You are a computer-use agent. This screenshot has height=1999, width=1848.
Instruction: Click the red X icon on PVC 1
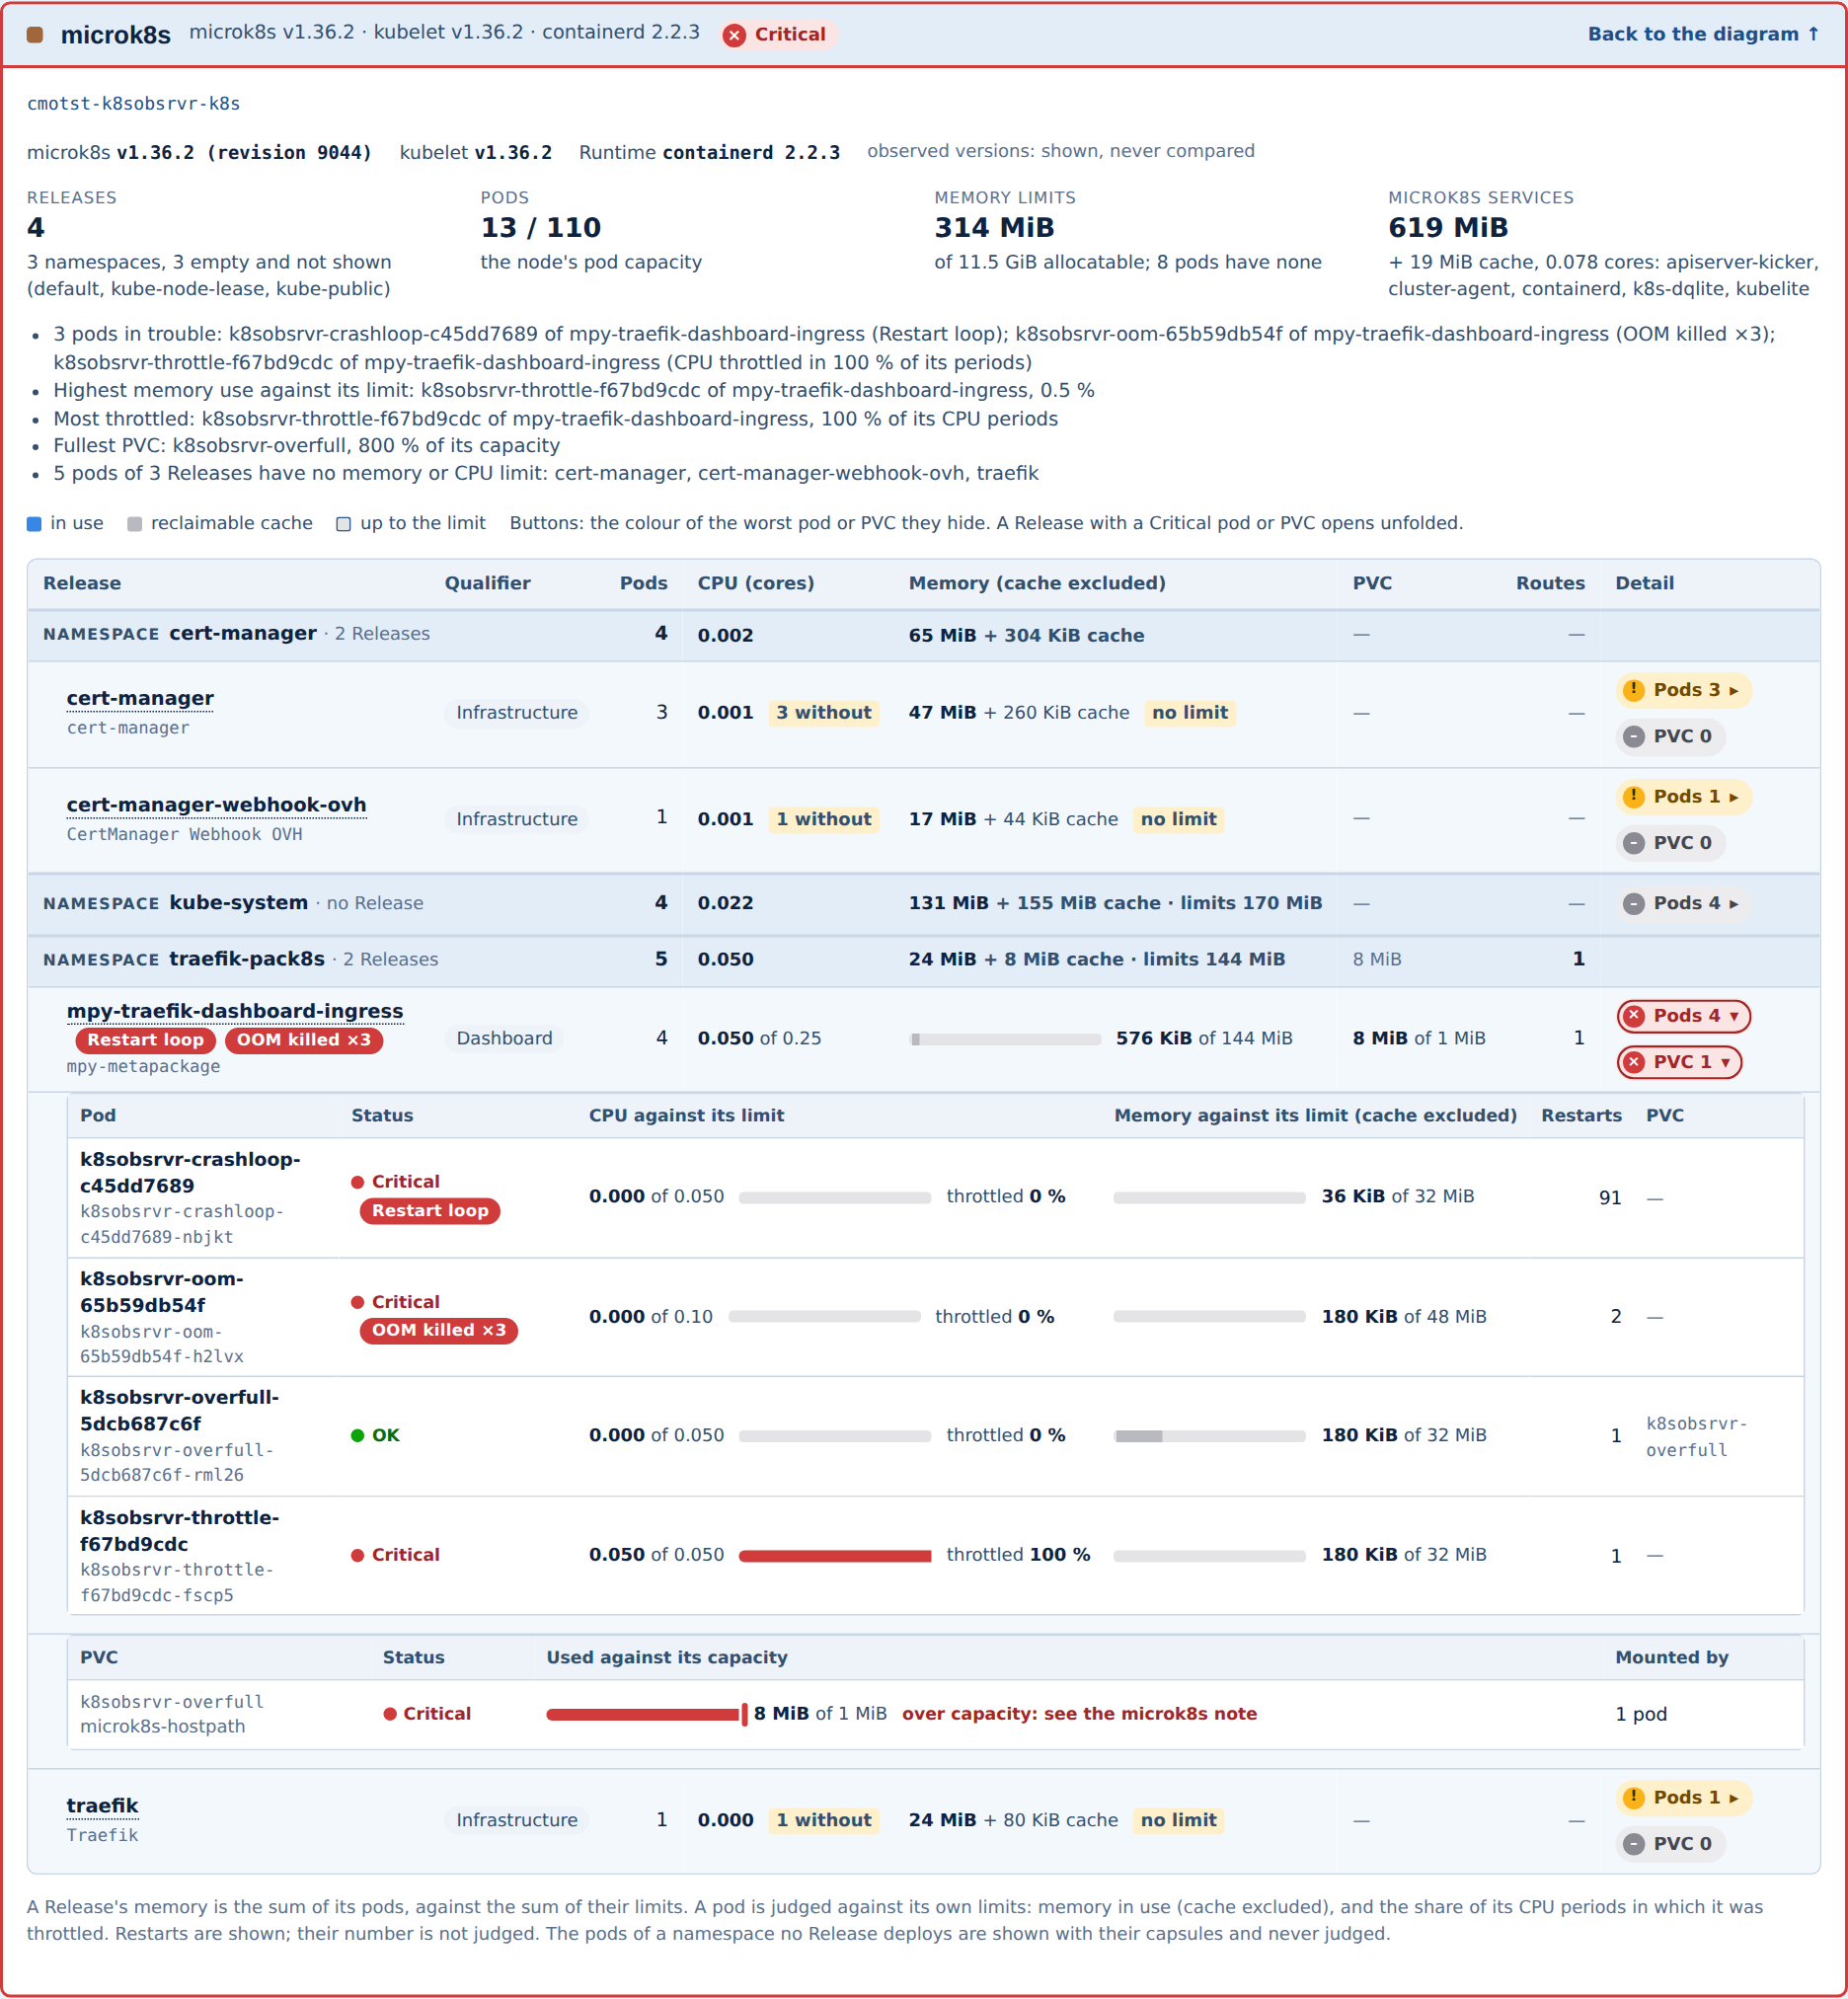1633,1062
